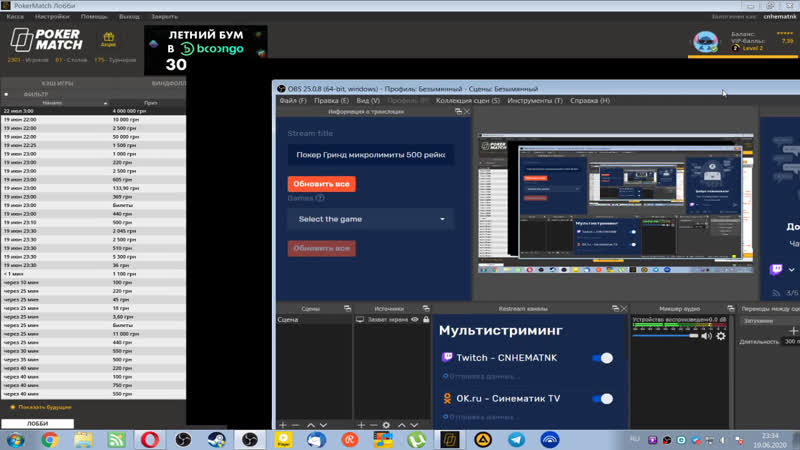
Task: Open the Select the game dropdown
Action: pyautogui.click(x=371, y=219)
